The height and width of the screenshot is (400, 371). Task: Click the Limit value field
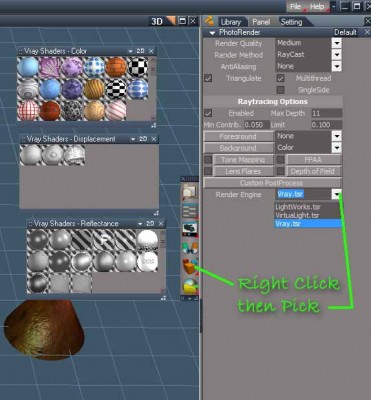(x=327, y=125)
